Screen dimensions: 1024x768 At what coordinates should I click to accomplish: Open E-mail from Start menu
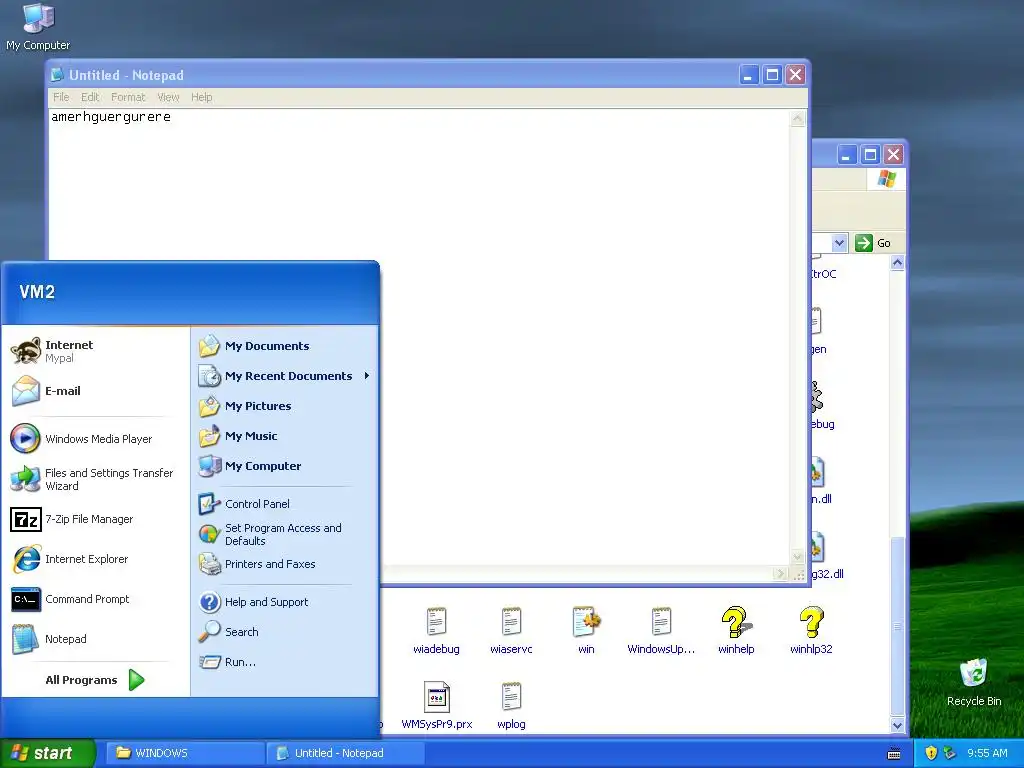[x=95, y=391]
